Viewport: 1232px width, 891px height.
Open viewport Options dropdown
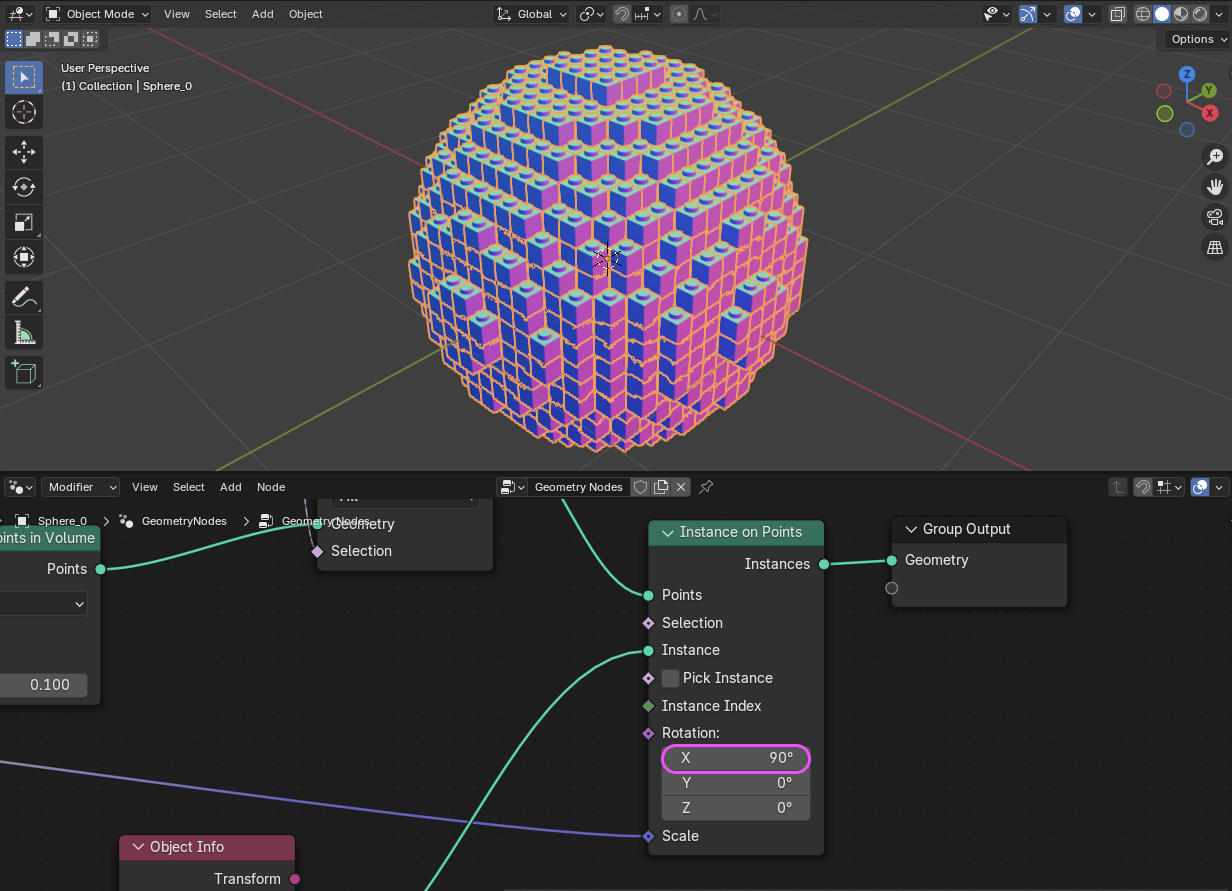pos(1198,39)
